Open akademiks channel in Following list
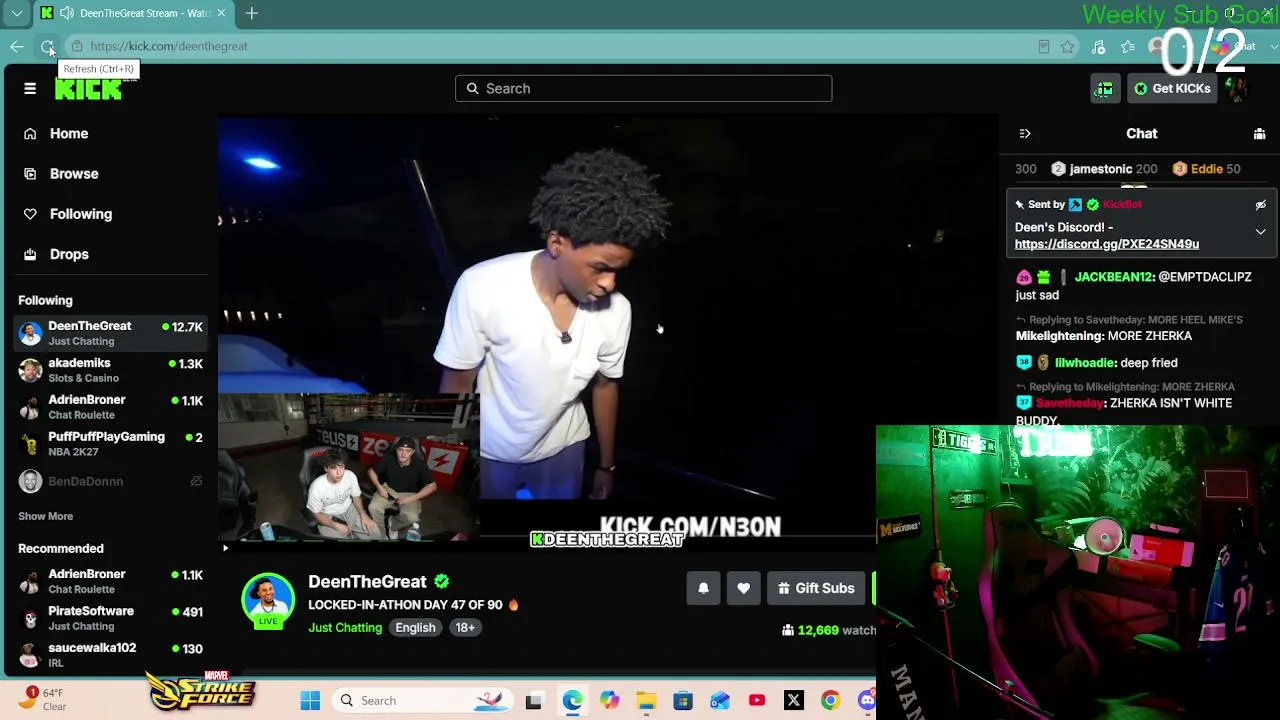This screenshot has height=720, width=1280. click(109, 370)
